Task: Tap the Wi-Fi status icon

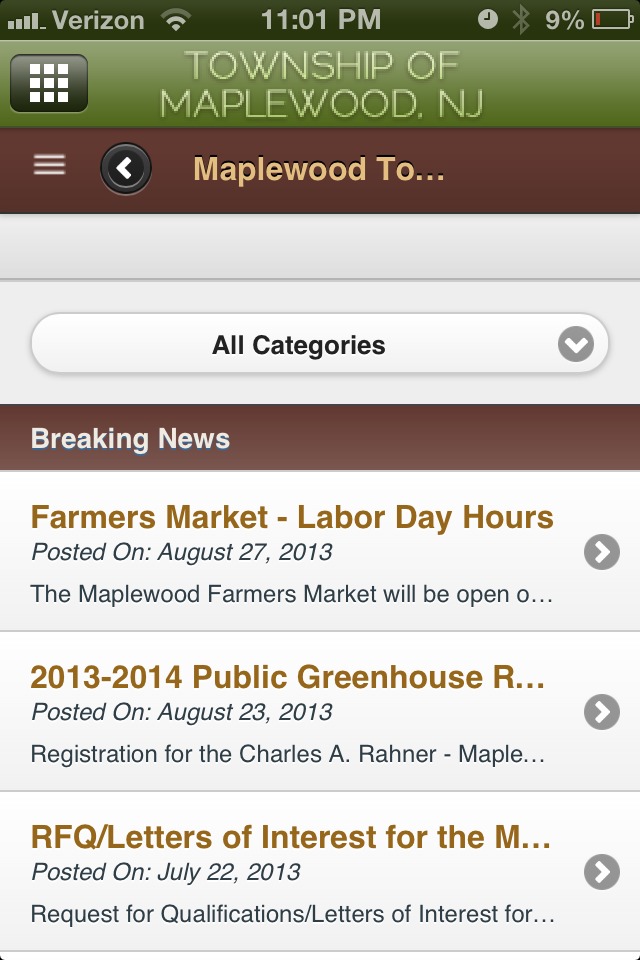Action: 176,20
